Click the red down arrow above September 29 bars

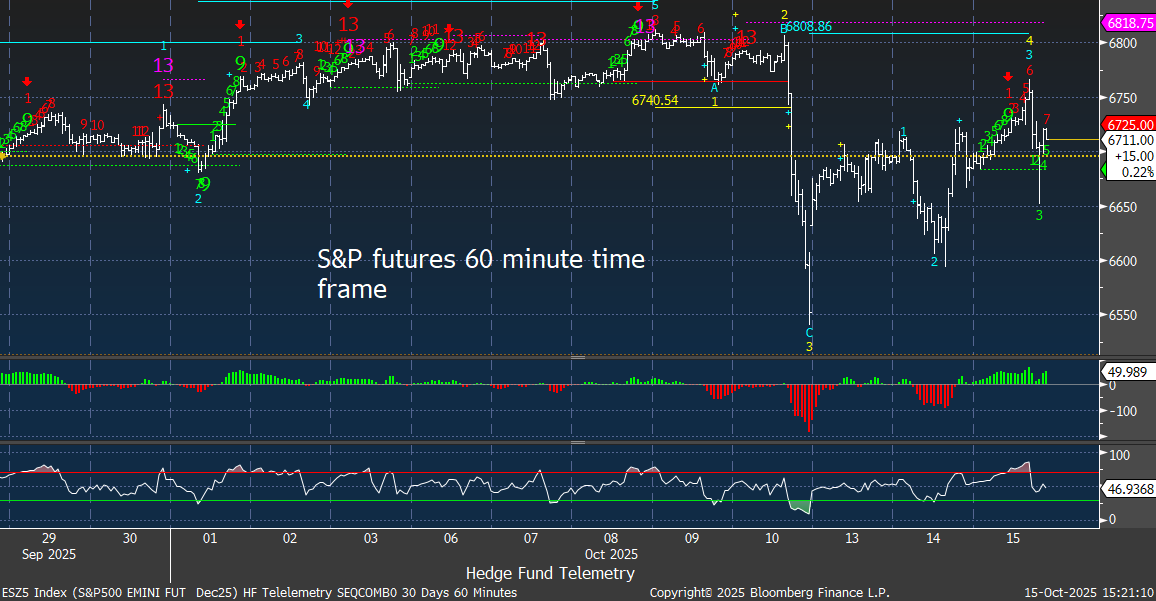point(28,82)
